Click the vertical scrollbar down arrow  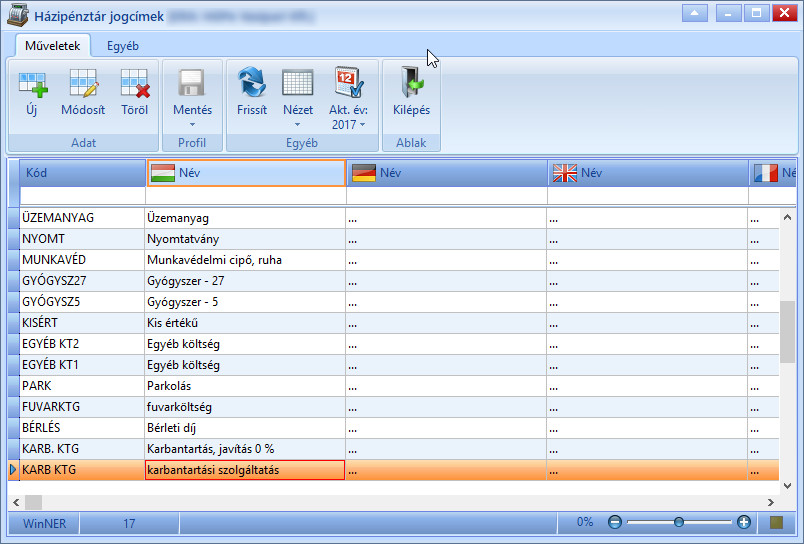tap(788, 486)
